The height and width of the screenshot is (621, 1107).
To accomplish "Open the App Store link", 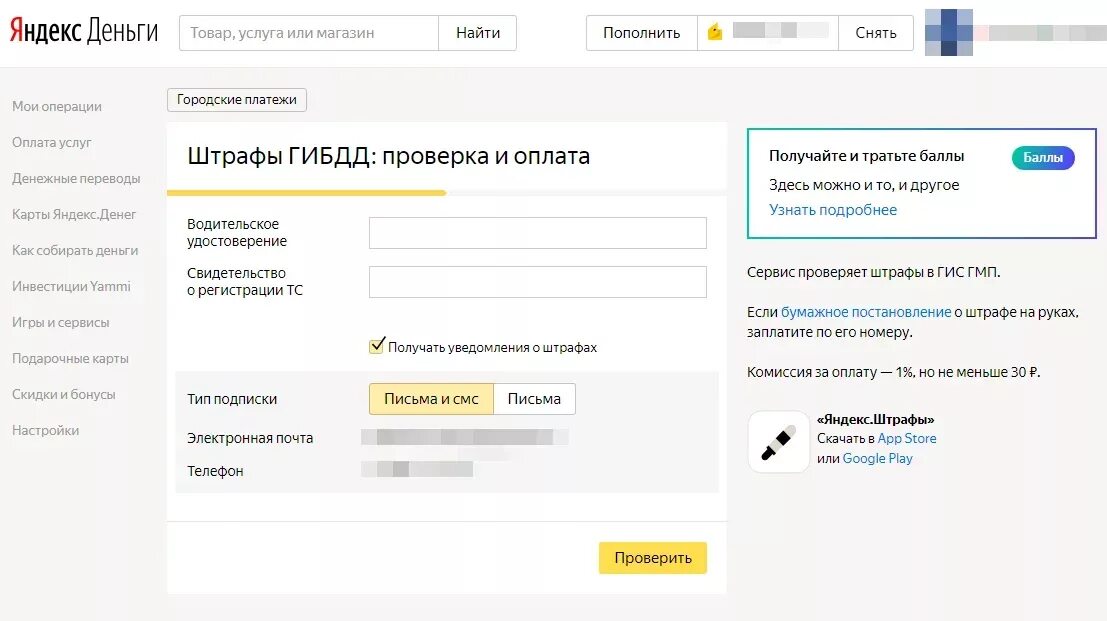I will pyautogui.click(x=906, y=438).
